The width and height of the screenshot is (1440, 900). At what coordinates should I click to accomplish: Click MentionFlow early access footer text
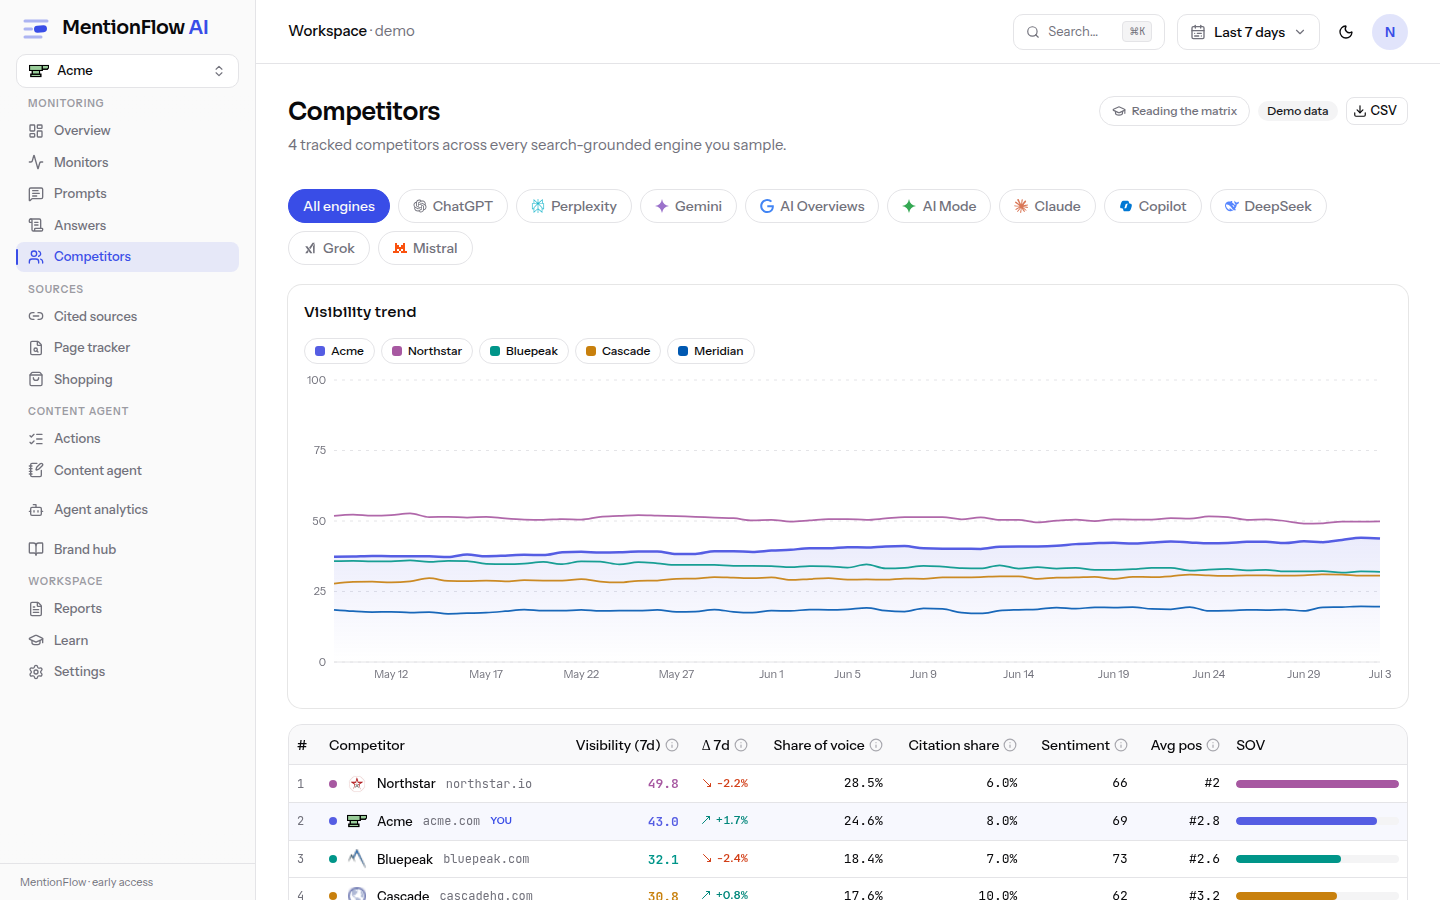tap(86, 882)
